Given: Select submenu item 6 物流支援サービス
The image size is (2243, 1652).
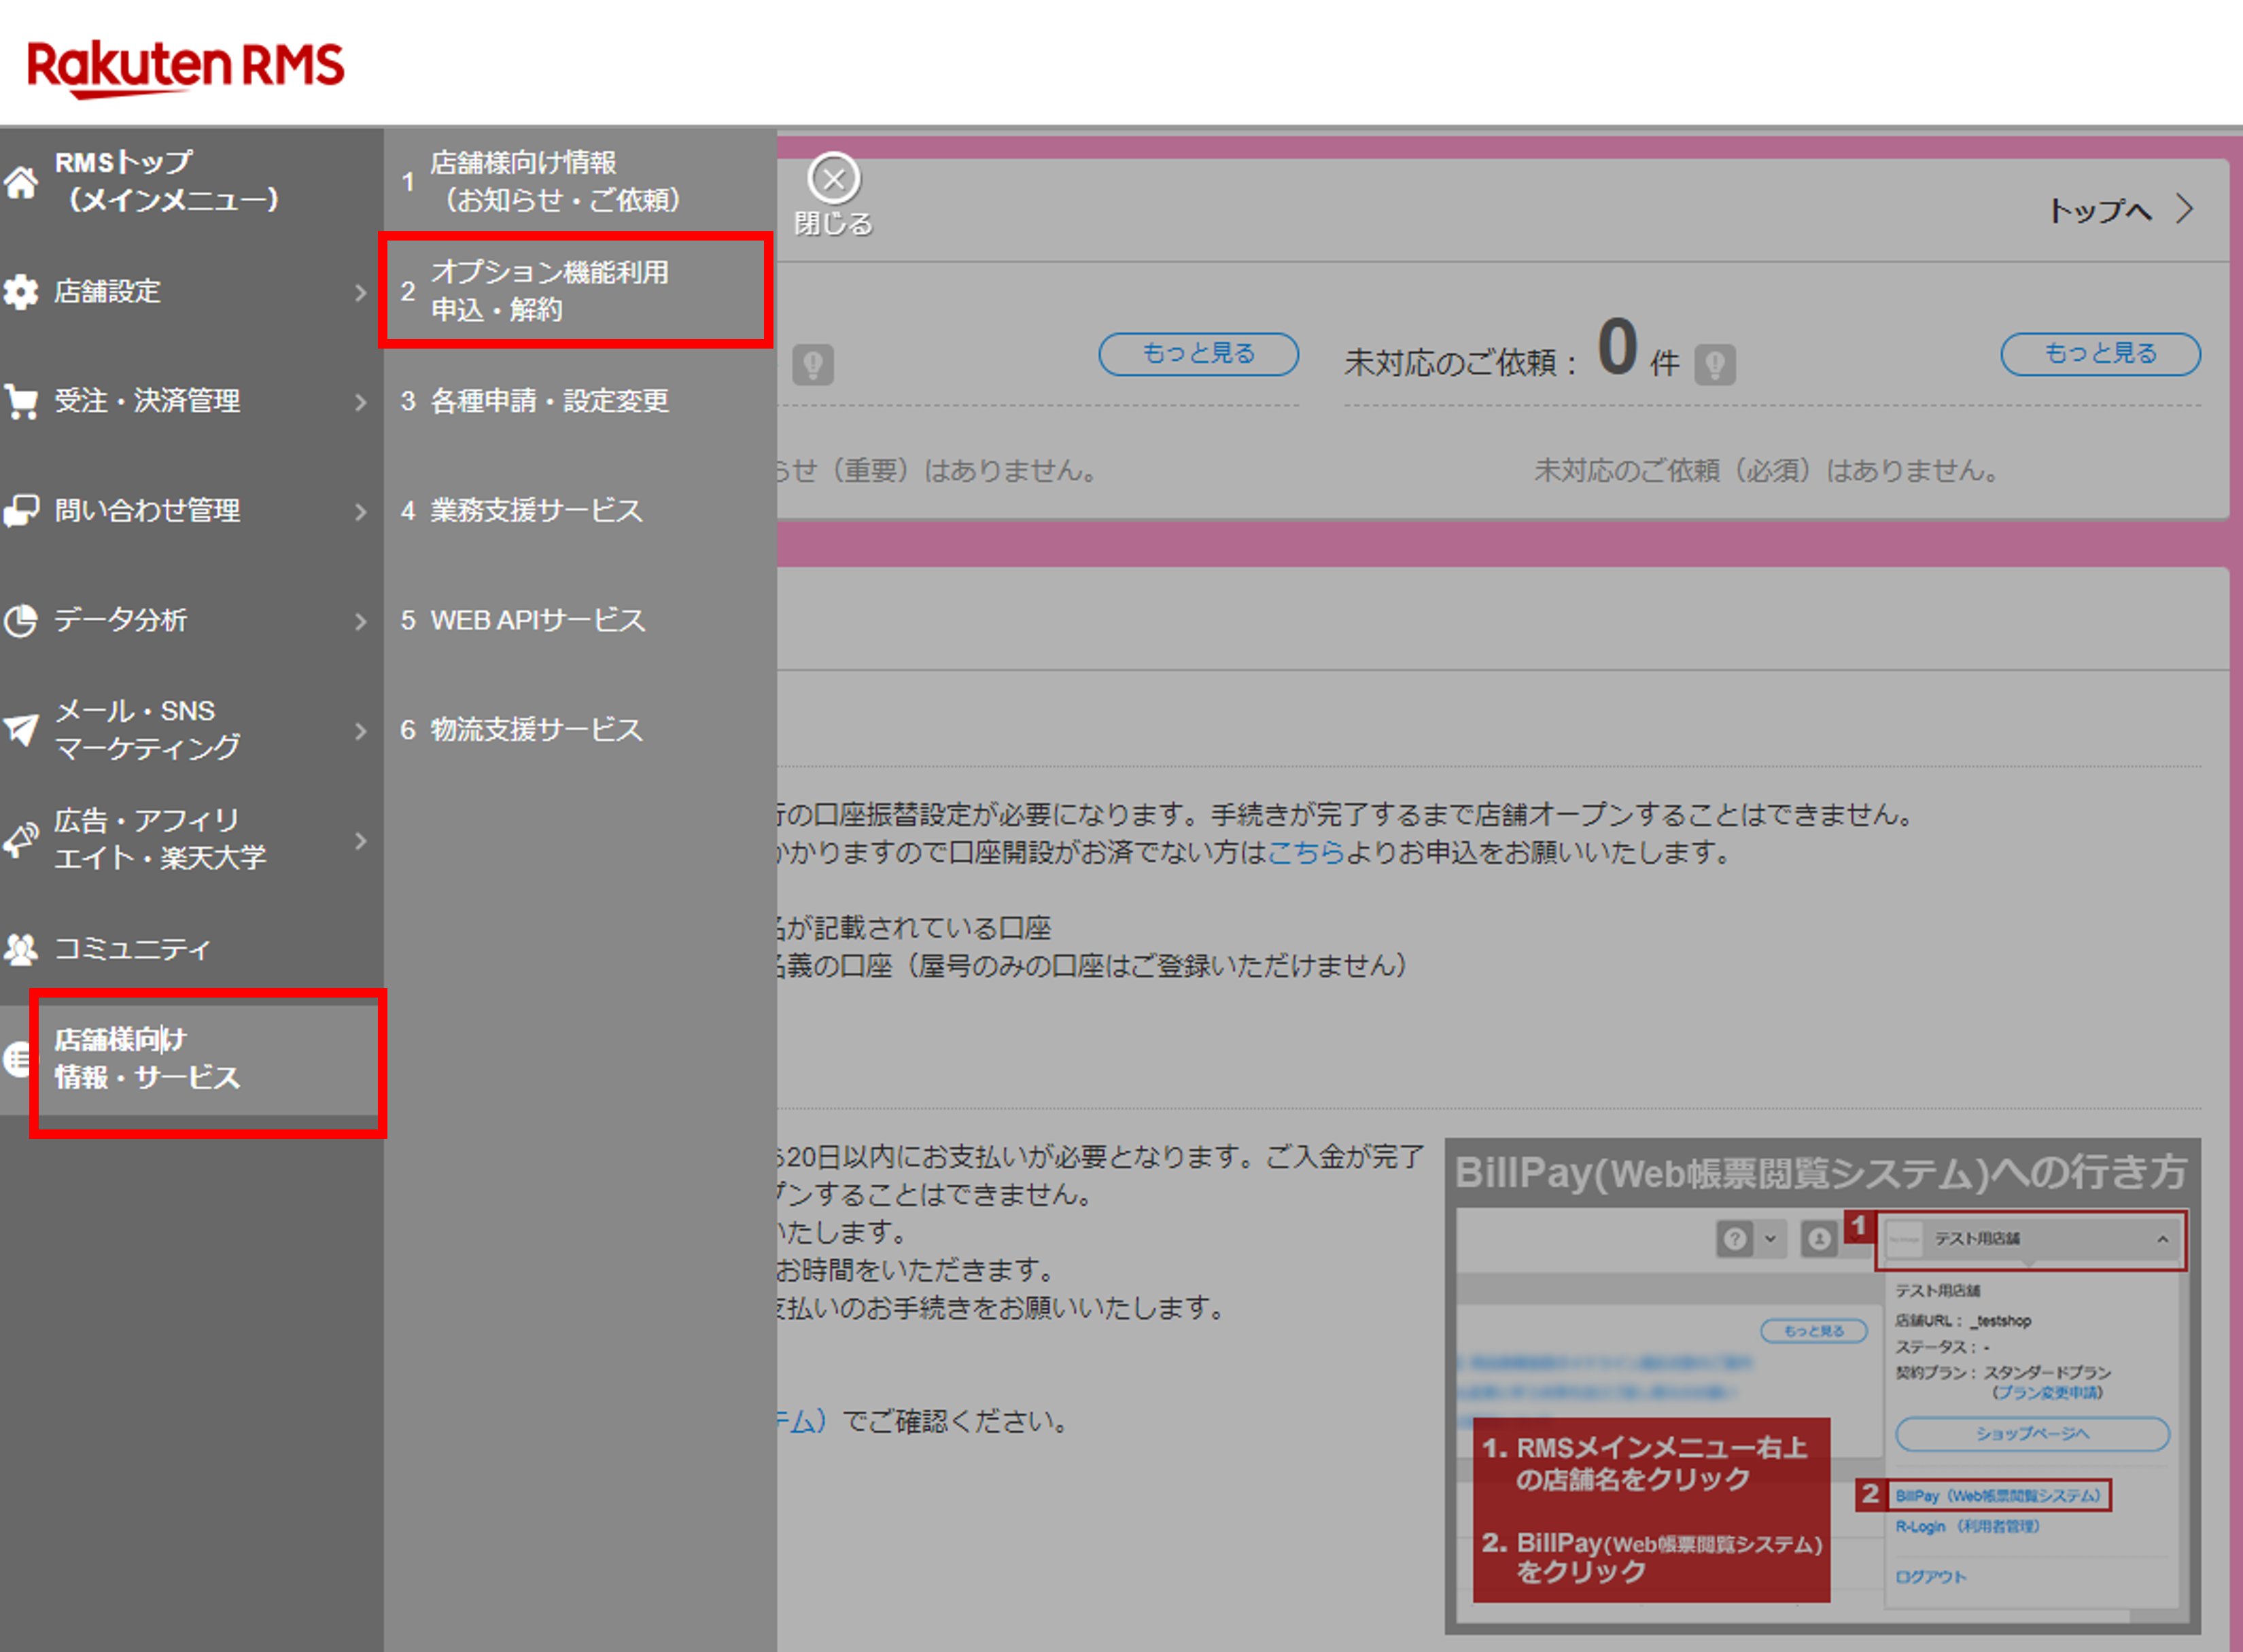Looking at the screenshot, I should (x=580, y=730).
